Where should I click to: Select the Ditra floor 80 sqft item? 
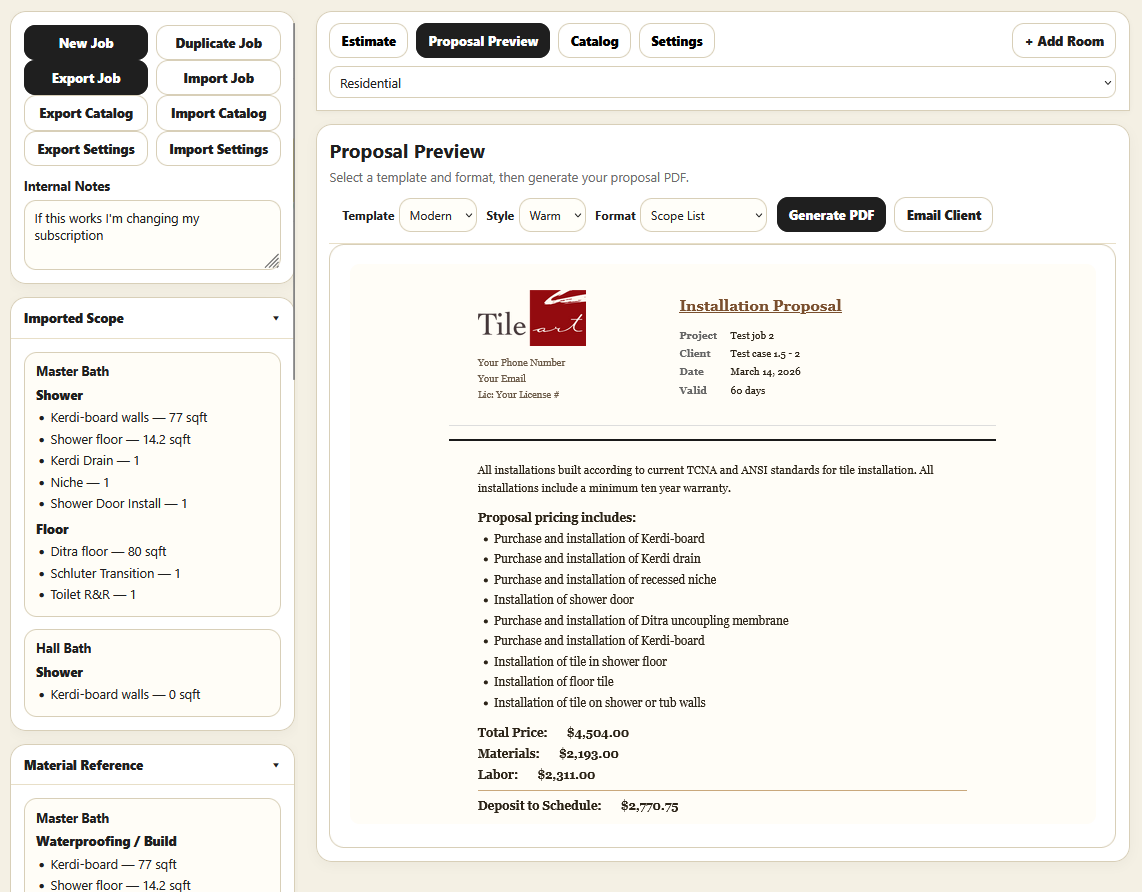(108, 551)
